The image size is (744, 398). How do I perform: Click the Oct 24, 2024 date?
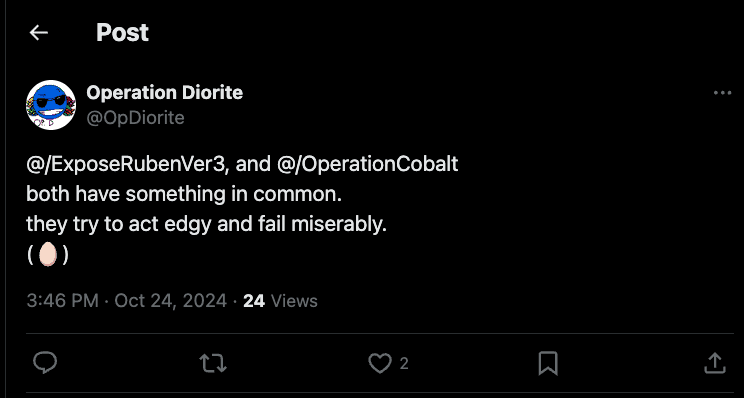171,301
